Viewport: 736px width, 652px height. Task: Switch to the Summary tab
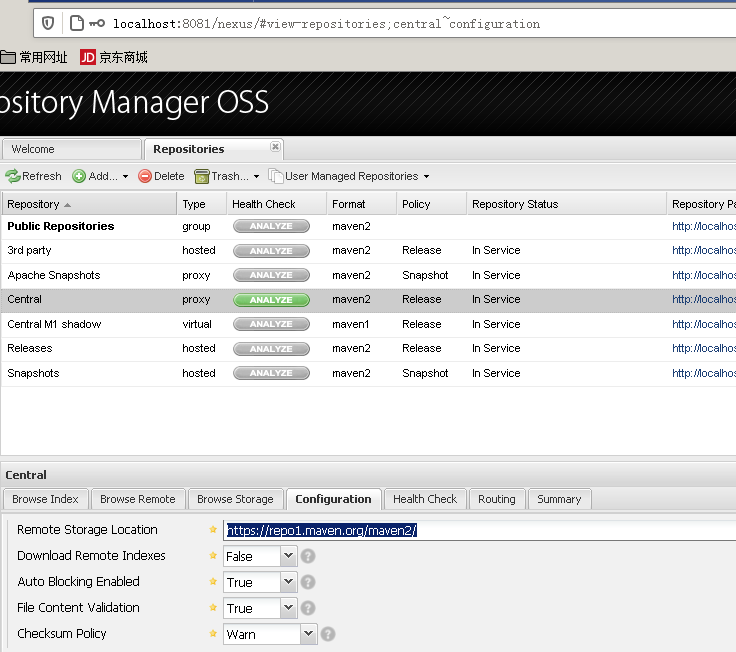[559, 499]
